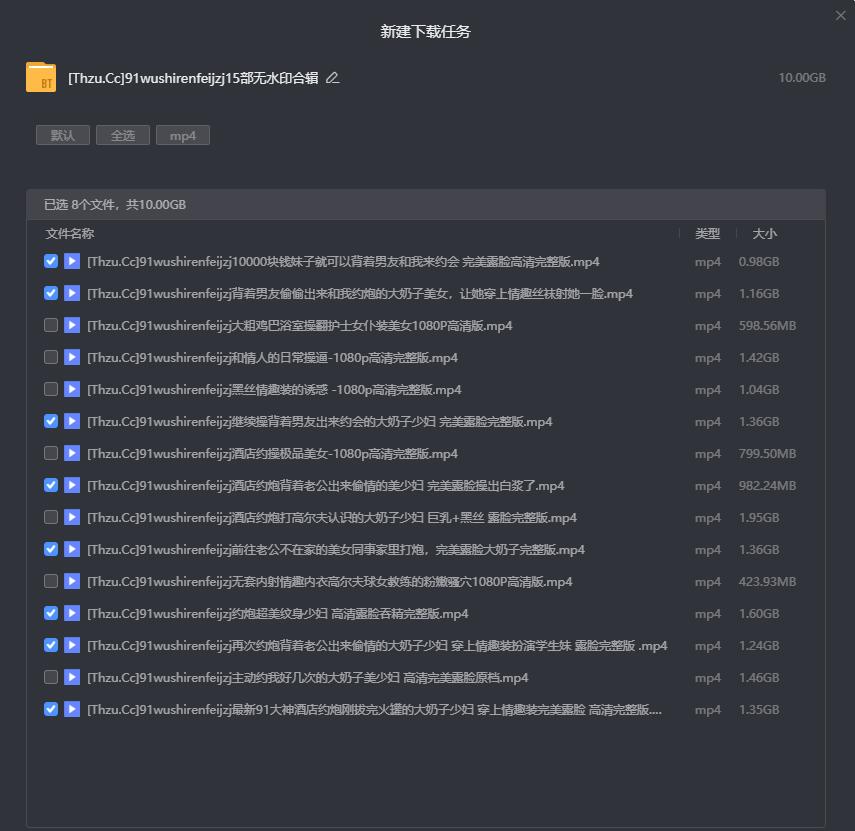Click the video icon of the 1.60GB file
This screenshot has width=855, height=831.
[x=72, y=614]
